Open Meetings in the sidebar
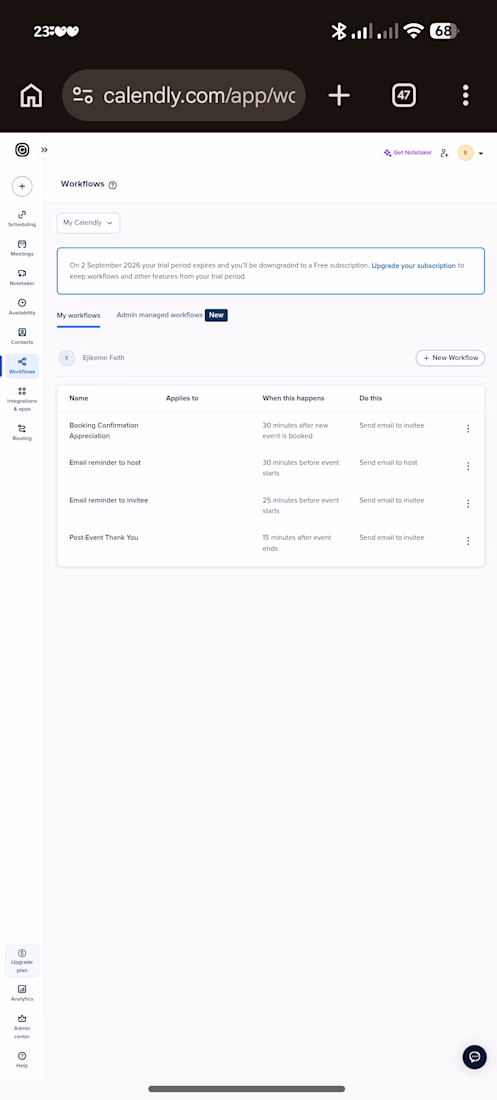Screen dimensions: 497x1100 (x=22, y=248)
